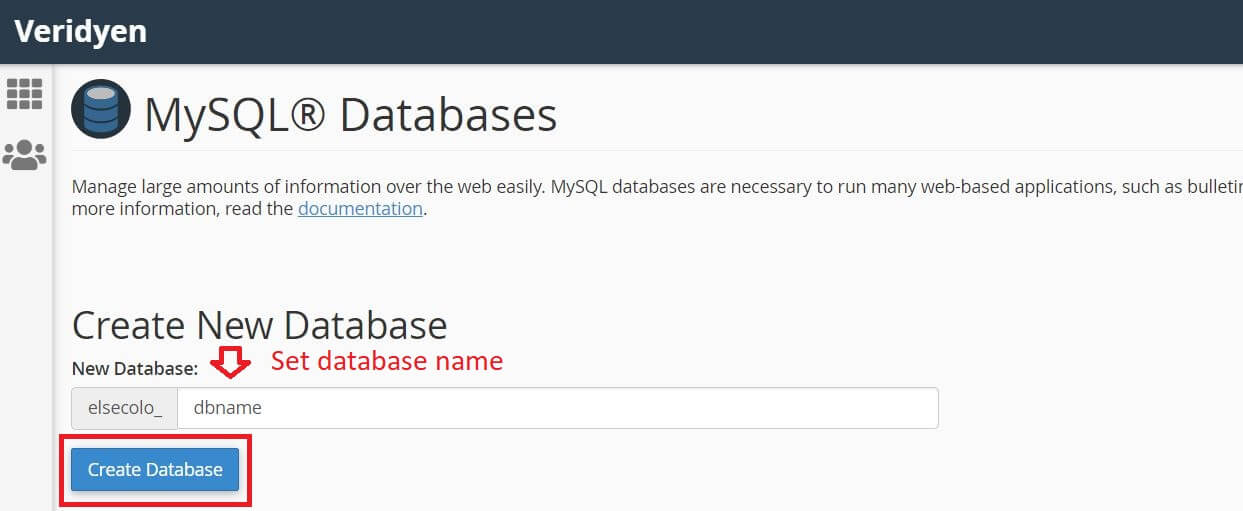Image resolution: width=1243 pixels, height=511 pixels.
Task: Click the red down arrow annotation
Action: coord(232,362)
